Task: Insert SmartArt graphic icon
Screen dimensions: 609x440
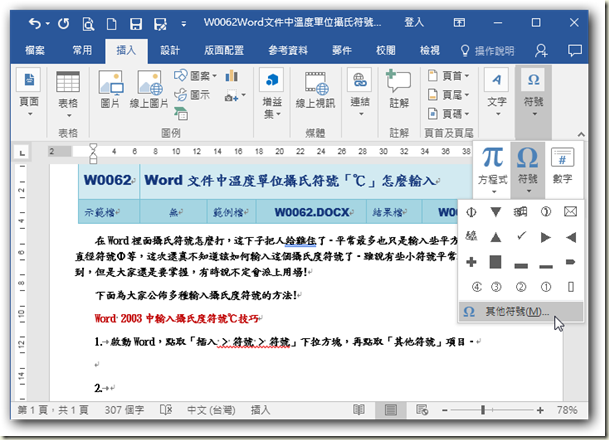Action: coord(181,113)
